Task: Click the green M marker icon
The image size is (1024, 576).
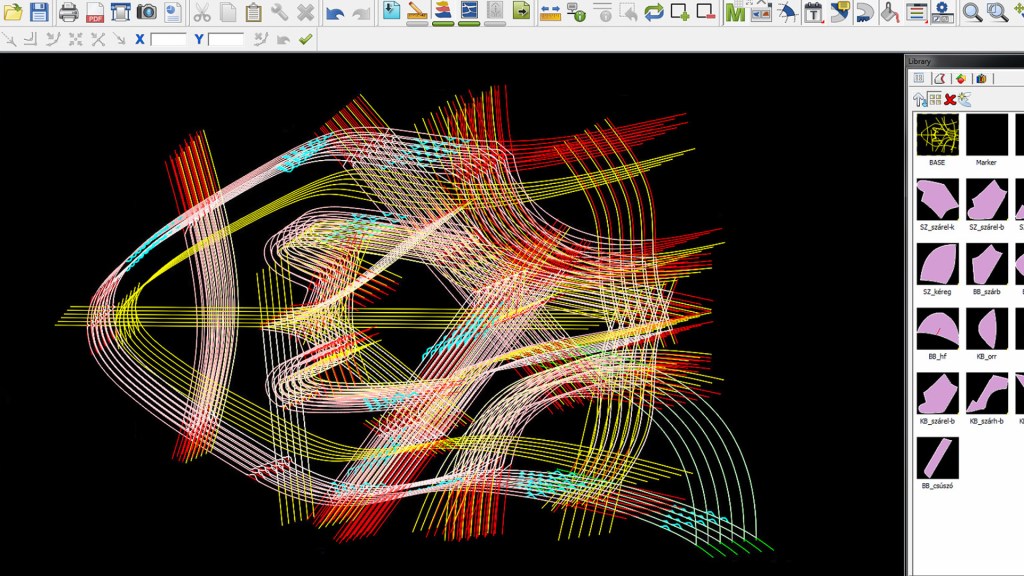Action: (735, 12)
